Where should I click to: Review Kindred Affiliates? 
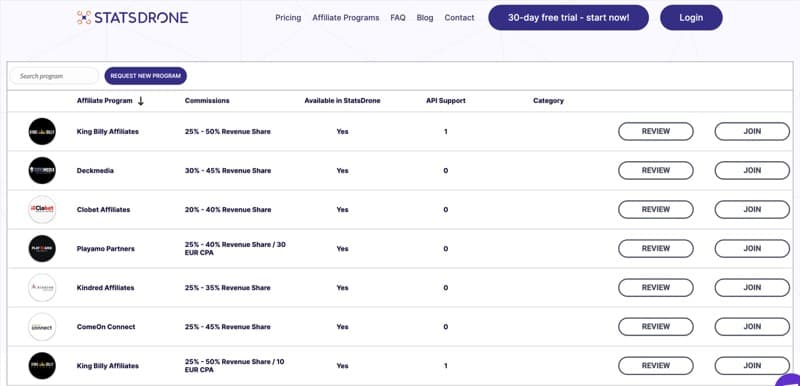pyautogui.click(x=656, y=288)
